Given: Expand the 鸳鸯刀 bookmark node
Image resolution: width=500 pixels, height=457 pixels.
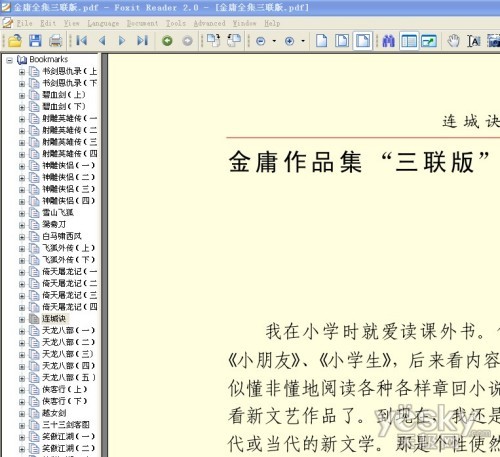Looking at the screenshot, I should pos(22,225).
